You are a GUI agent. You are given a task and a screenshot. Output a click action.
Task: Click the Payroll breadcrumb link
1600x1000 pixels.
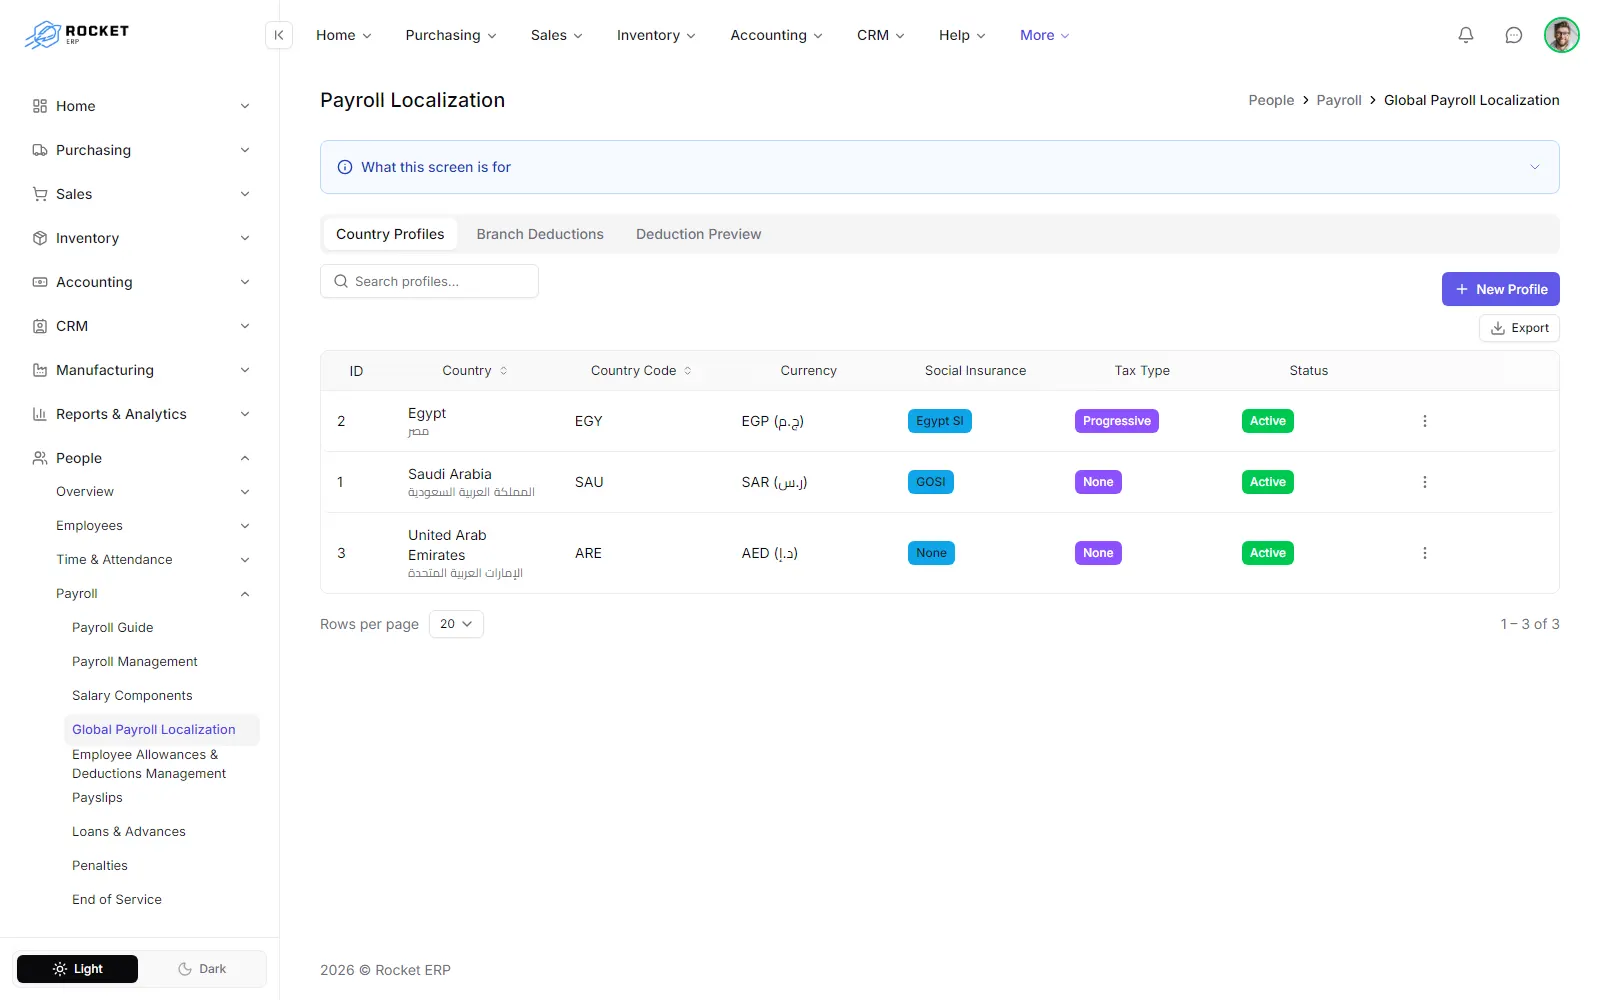(1338, 100)
